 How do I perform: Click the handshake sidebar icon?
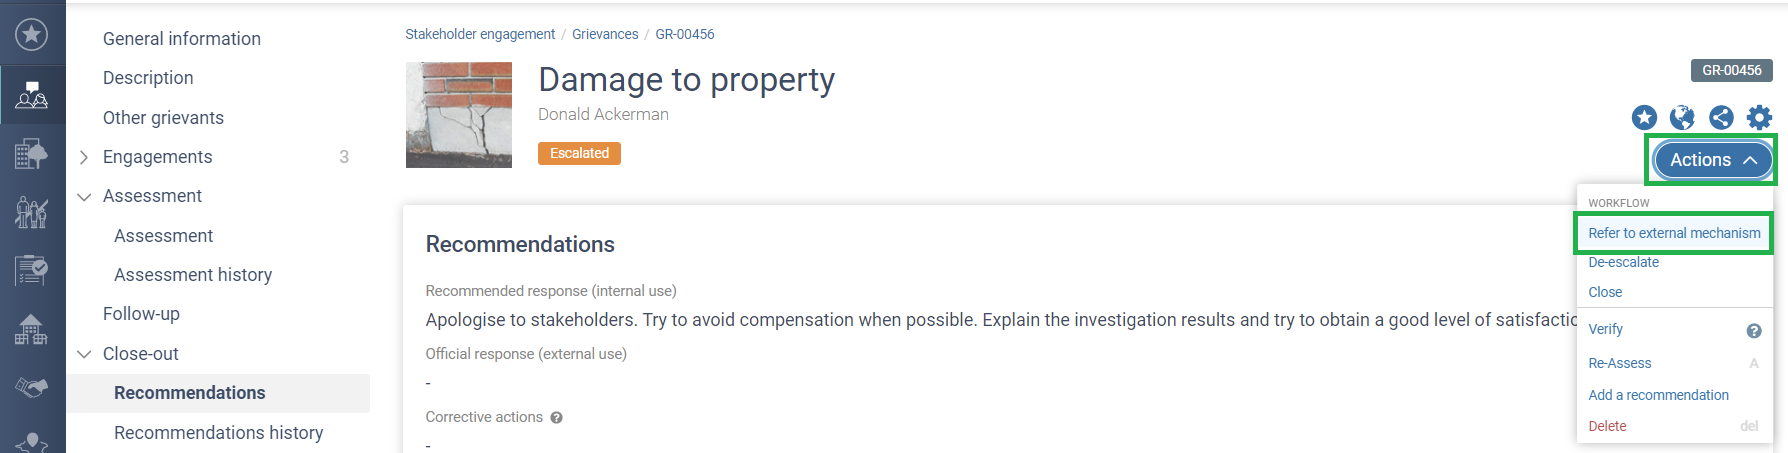tap(32, 387)
